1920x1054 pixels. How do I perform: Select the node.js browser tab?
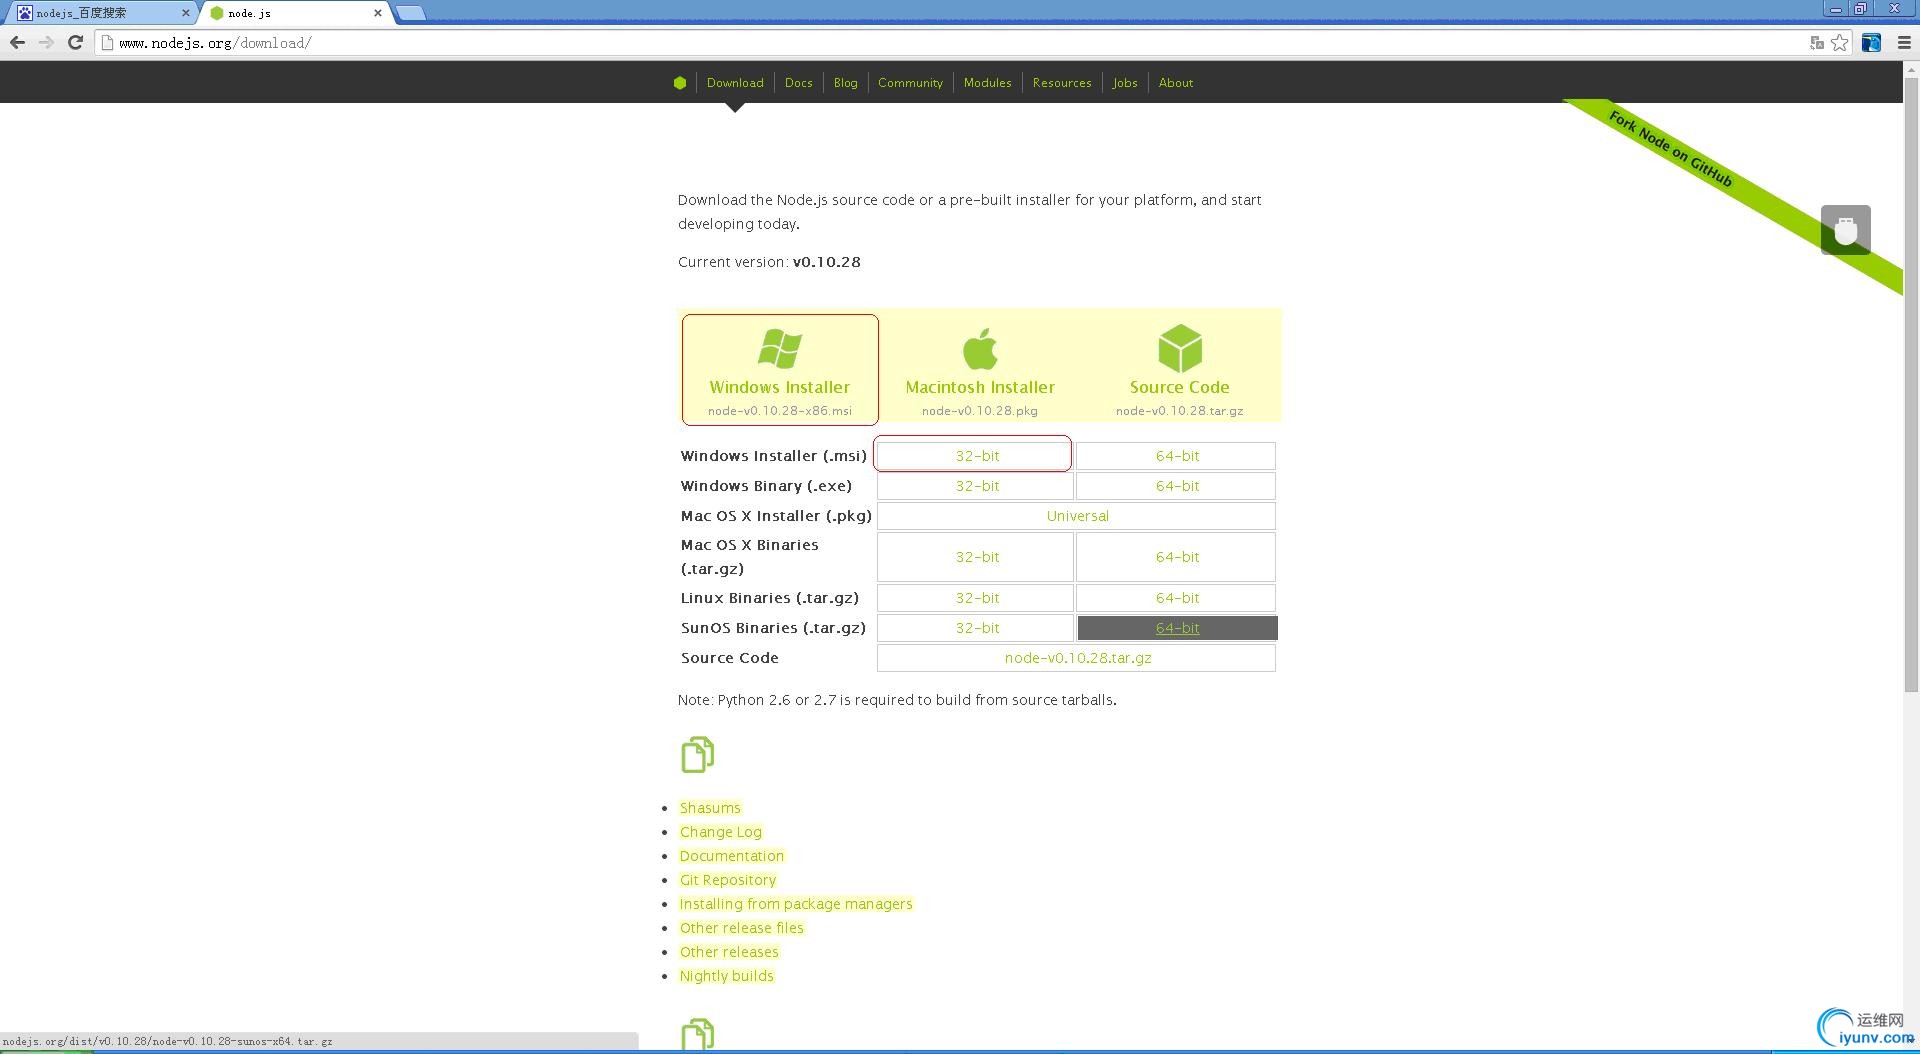click(x=295, y=13)
